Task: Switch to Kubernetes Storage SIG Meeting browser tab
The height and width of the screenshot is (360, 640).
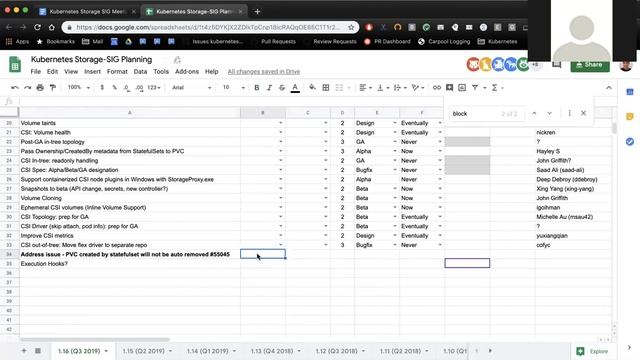Action: click(87, 11)
